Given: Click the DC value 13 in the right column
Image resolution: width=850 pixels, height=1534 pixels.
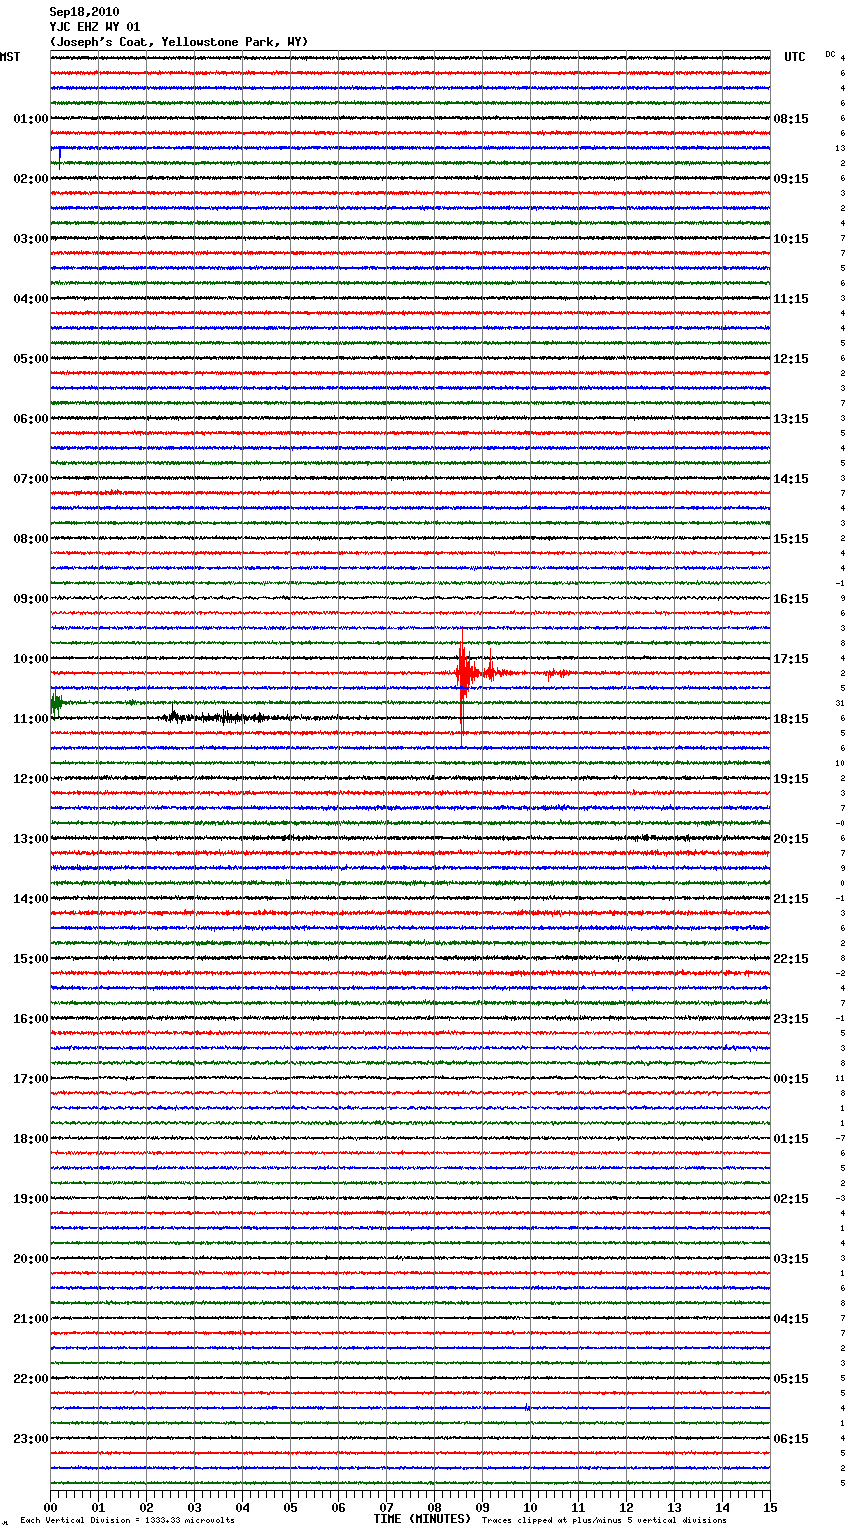Looking at the screenshot, I should pyautogui.click(x=840, y=148).
